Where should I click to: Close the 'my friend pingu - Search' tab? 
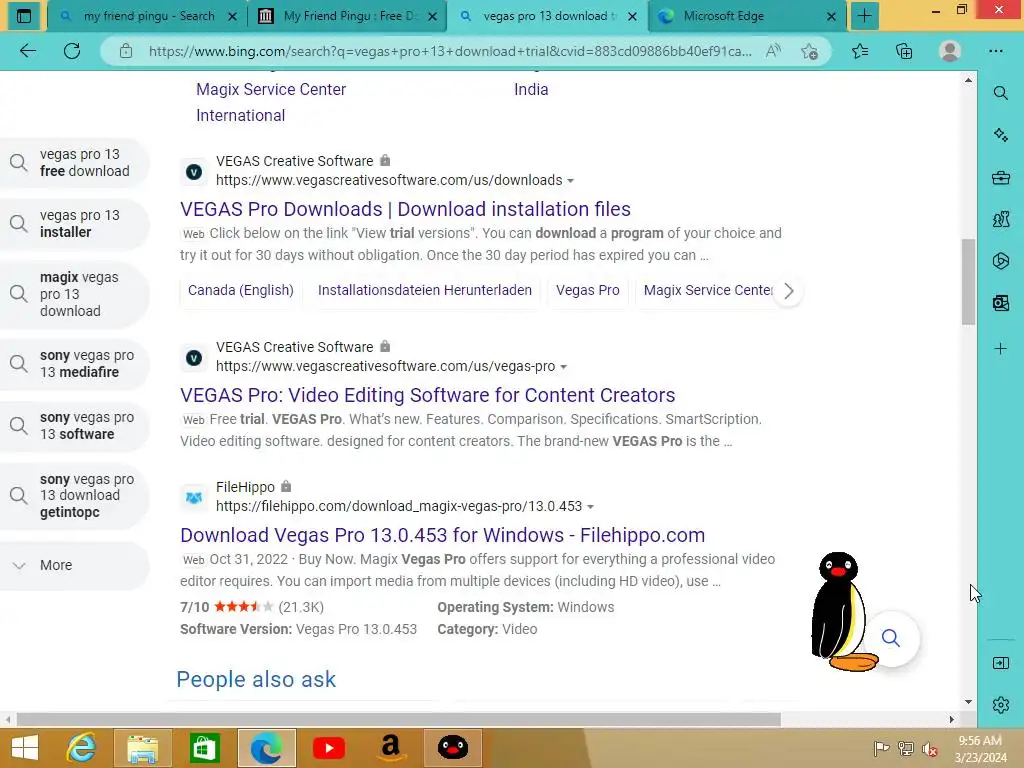[x=232, y=16]
